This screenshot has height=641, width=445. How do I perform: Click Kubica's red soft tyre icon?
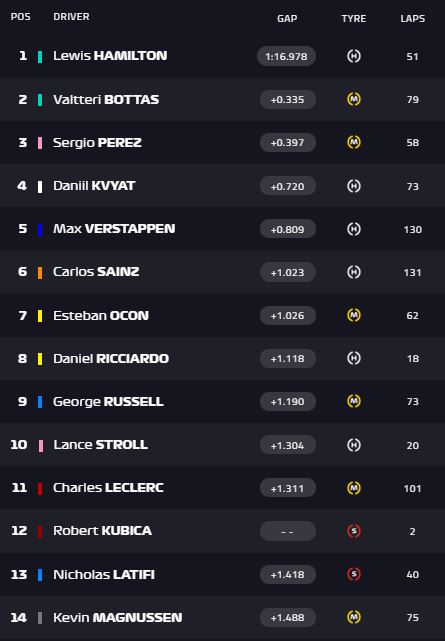(x=354, y=531)
